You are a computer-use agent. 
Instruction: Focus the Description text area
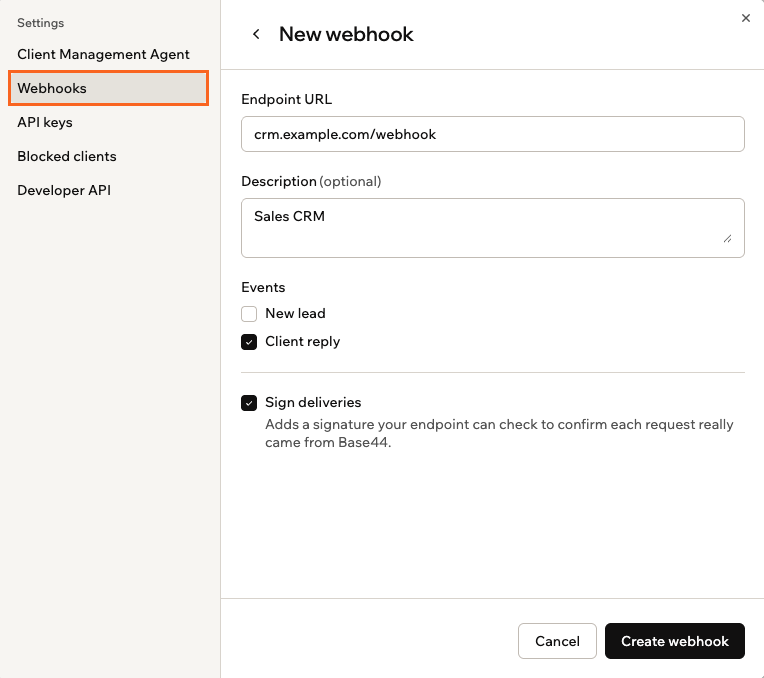pyautogui.click(x=493, y=228)
